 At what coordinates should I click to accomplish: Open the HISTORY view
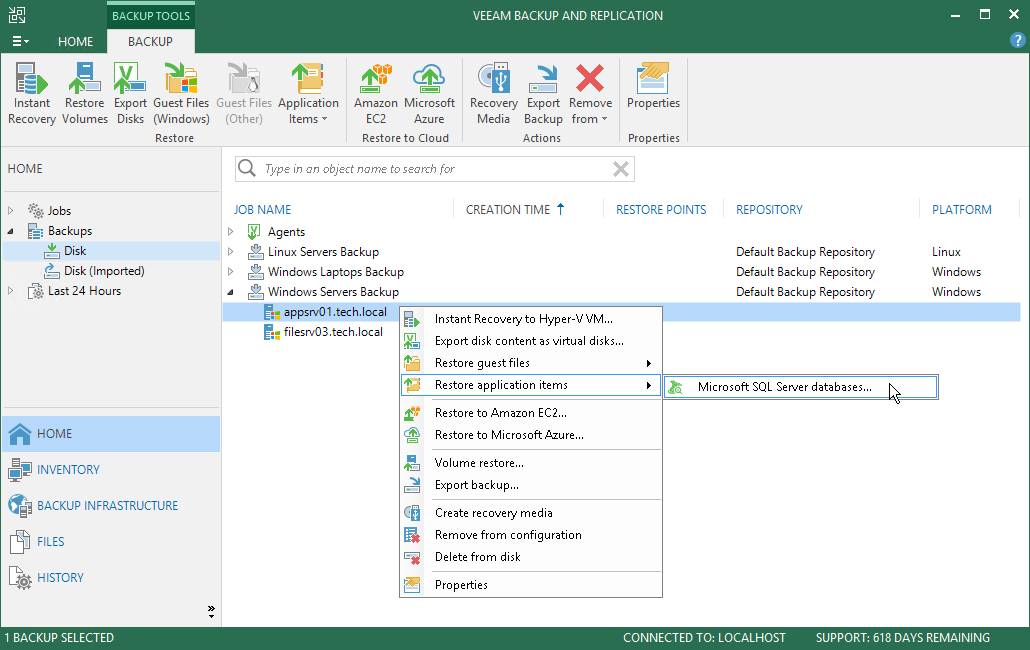point(111,578)
